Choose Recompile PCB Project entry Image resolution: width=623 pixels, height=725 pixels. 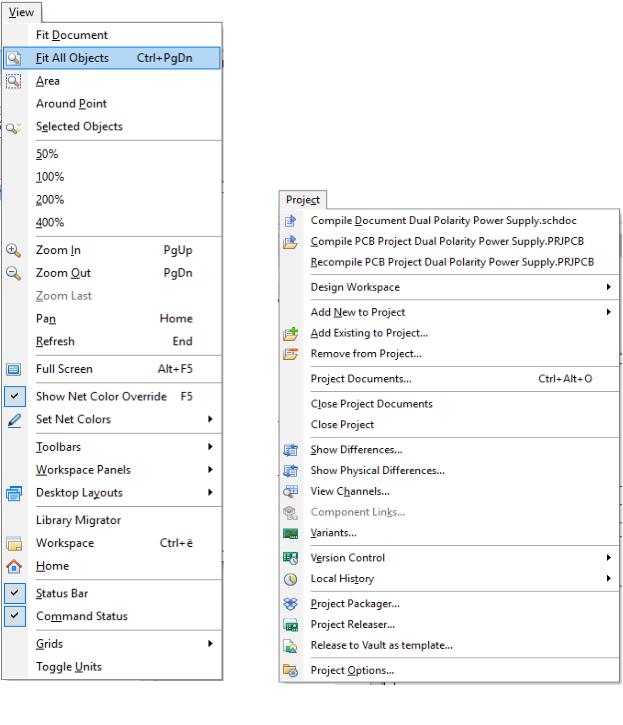click(x=452, y=262)
